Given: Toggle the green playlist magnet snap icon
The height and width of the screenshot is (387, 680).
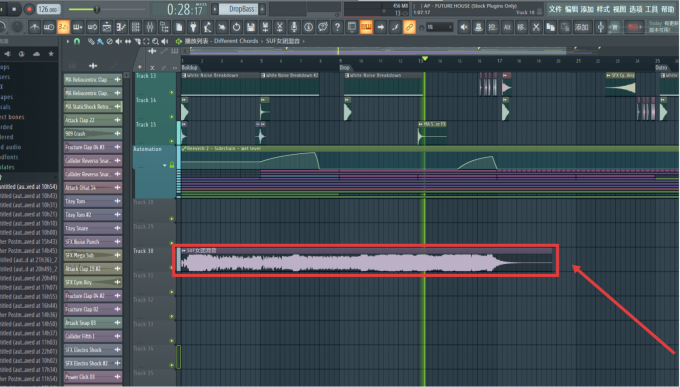Looking at the screenshot, I should (77, 41).
